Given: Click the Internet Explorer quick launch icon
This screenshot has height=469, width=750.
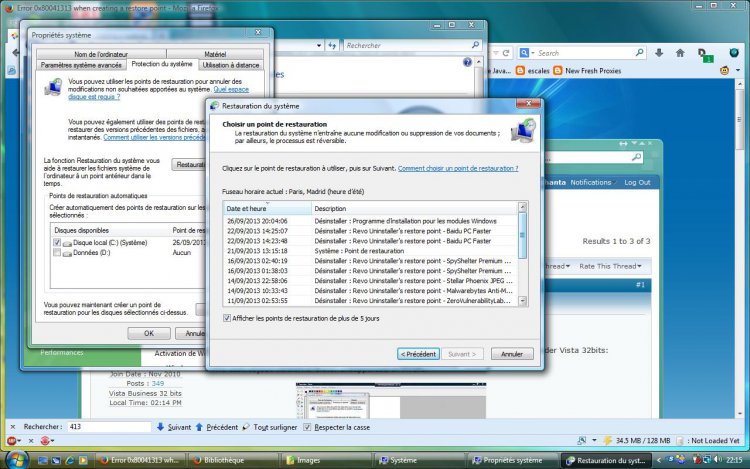Looking at the screenshot, I should coord(69,460).
